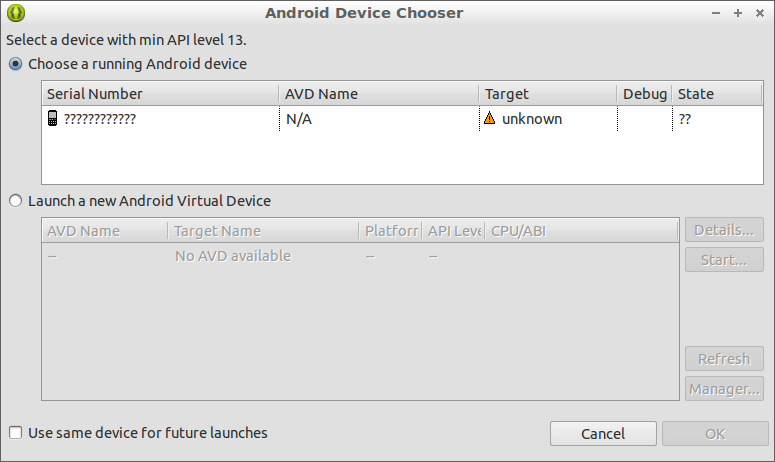
Task: Click the Debug column header
Action: [644, 94]
